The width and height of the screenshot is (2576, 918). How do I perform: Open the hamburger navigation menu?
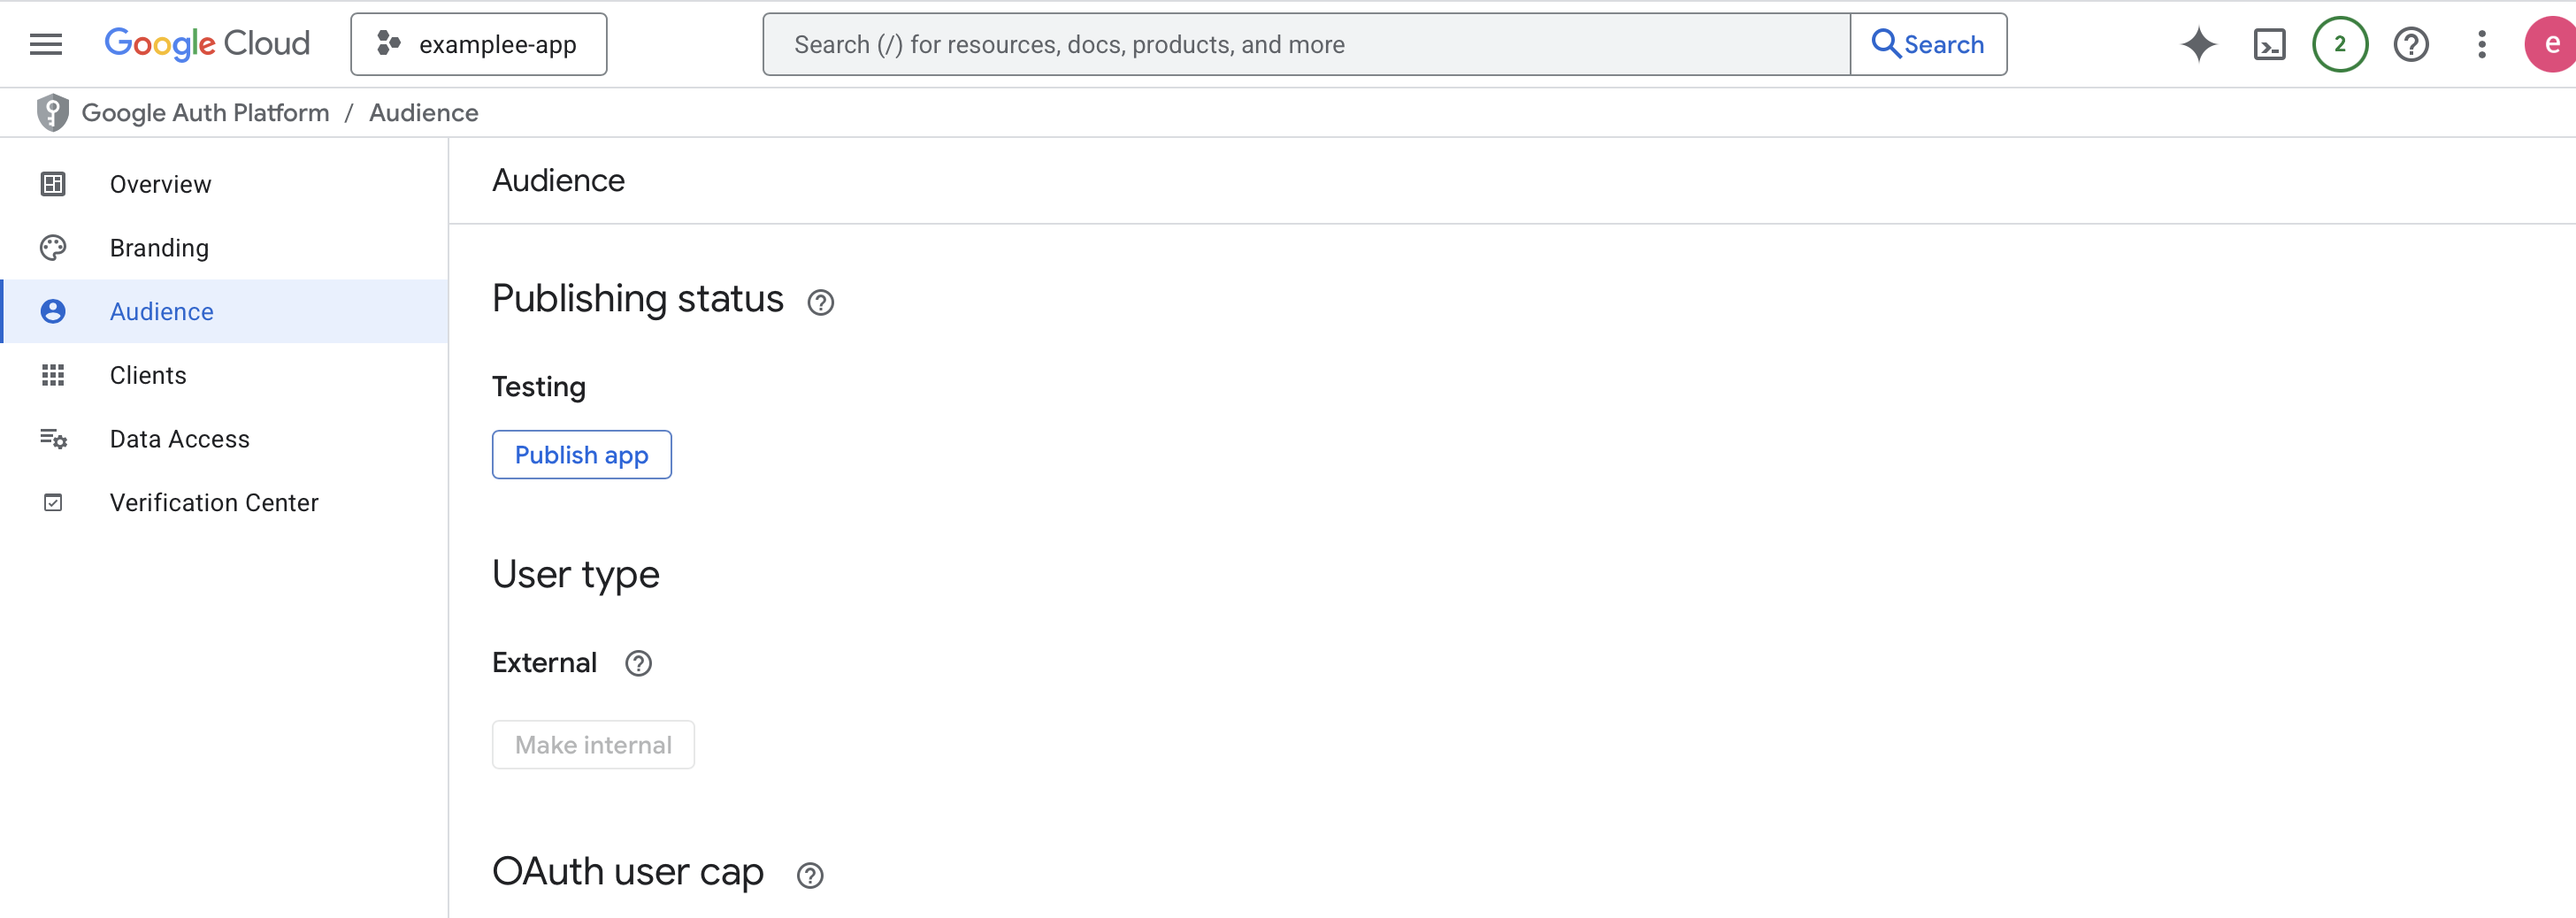pos(46,44)
